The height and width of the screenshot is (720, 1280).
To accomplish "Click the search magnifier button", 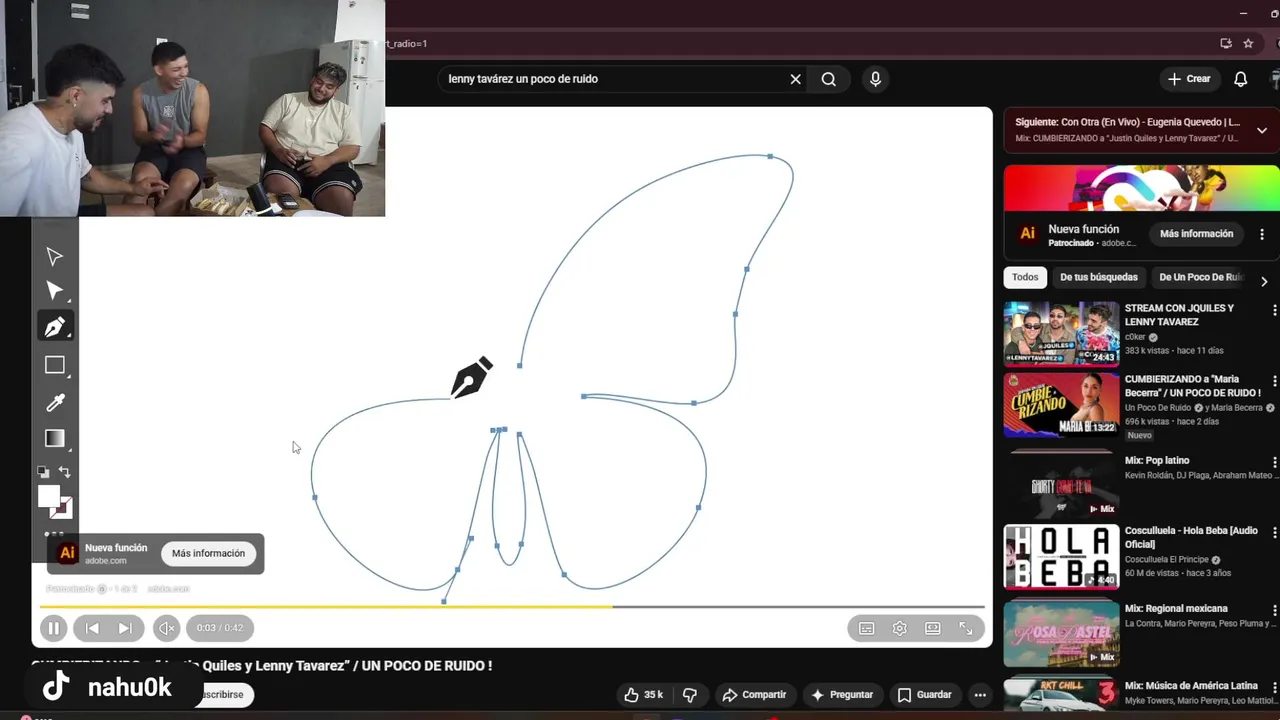I will 829,79.
